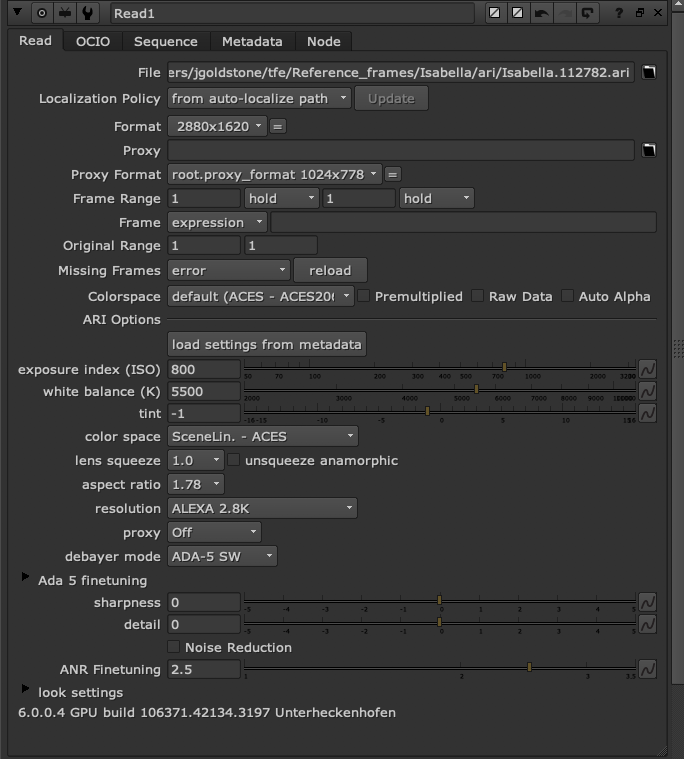Screen dimensions: 684x759
Task: Open the resolution ALEXA 2.8K dropdown
Action: point(262,508)
